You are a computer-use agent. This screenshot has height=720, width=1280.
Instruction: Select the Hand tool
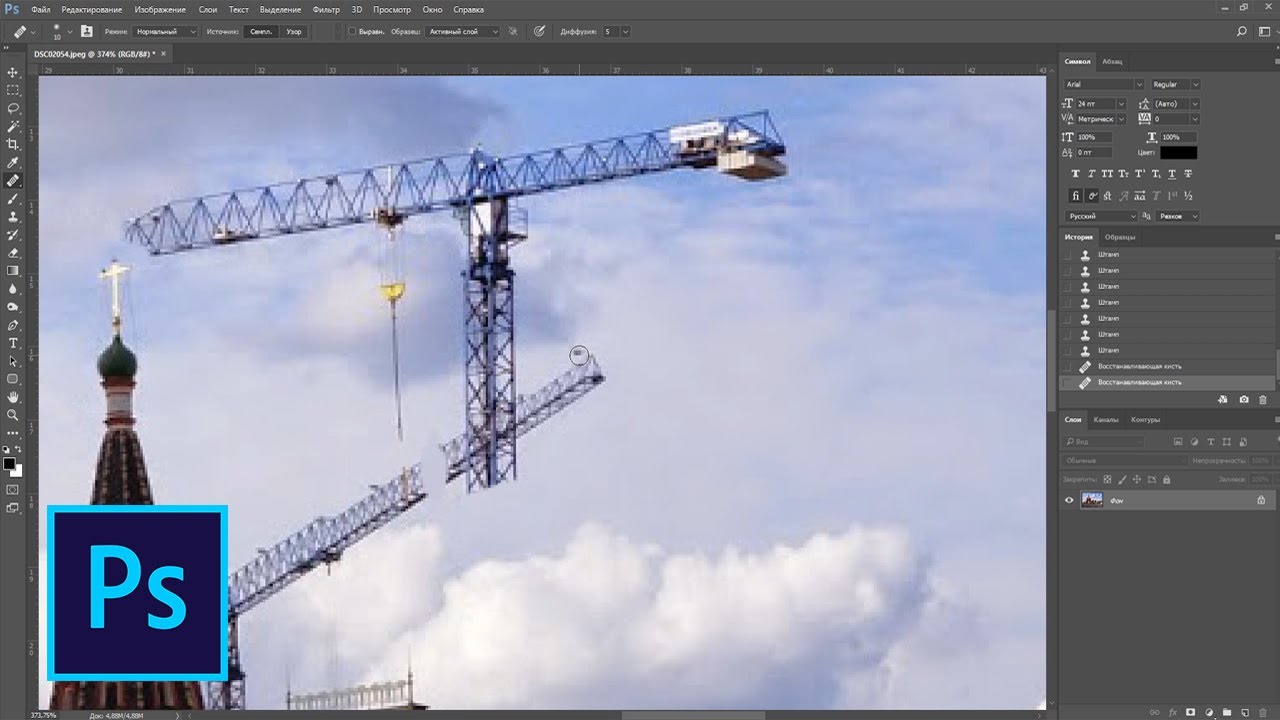click(x=13, y=397)
